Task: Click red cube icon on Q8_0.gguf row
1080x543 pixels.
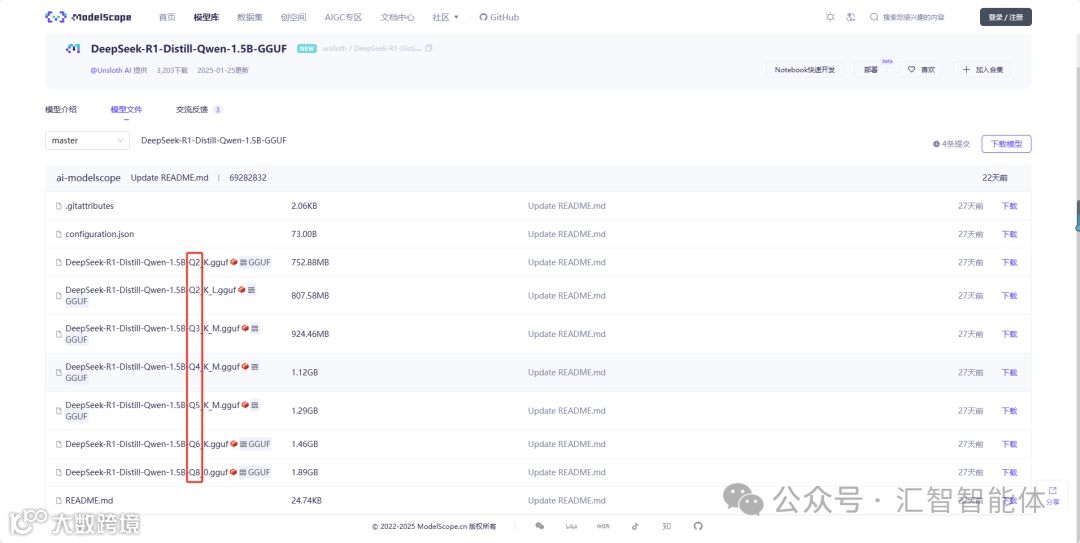Action: coord(234,473)
